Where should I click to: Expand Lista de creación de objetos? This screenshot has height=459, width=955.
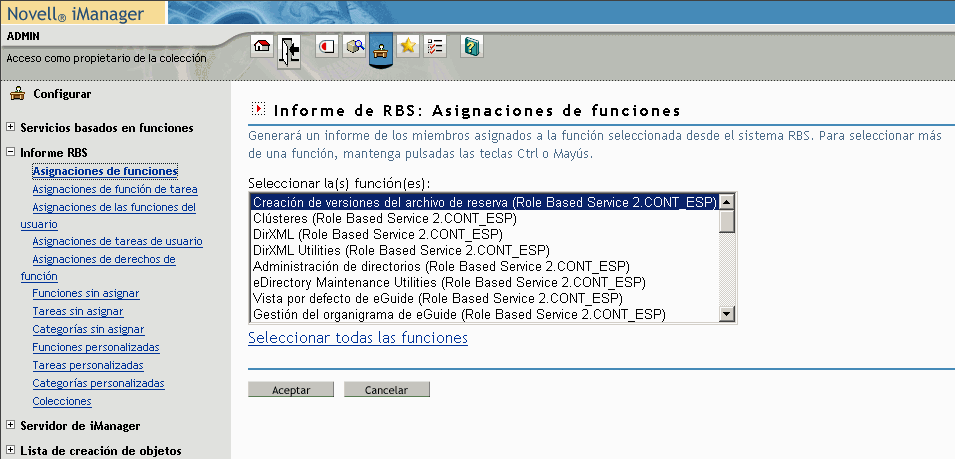pyautogui.click(x=10, y=450)
